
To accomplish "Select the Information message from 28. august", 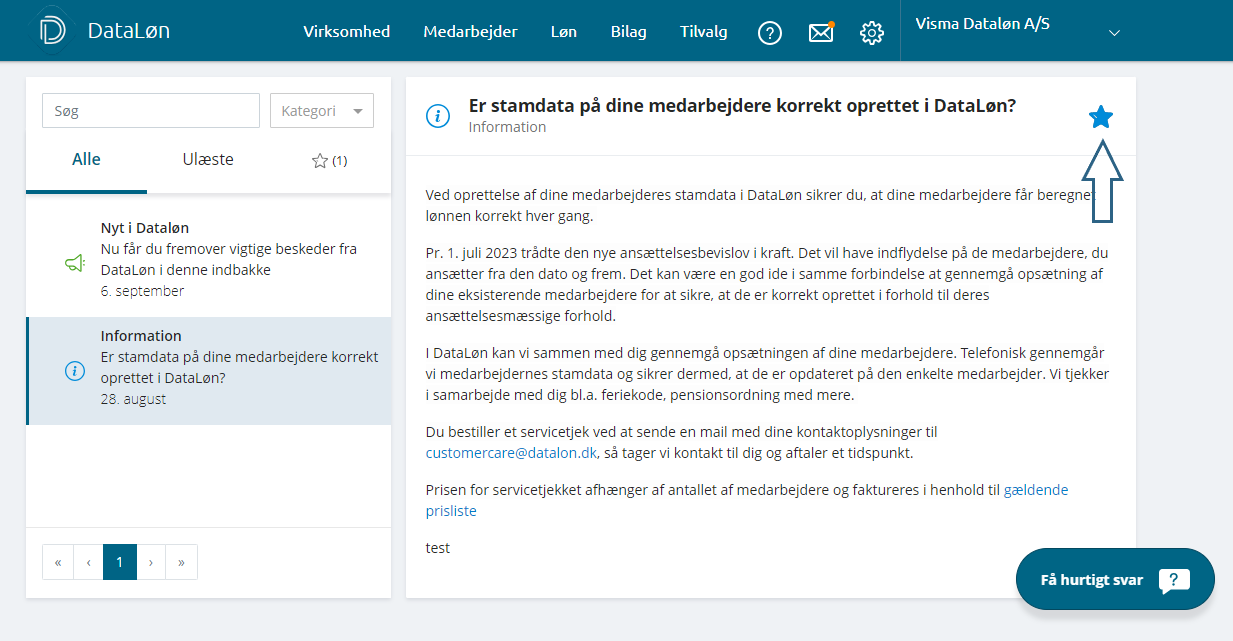I will tap(208, 371).
